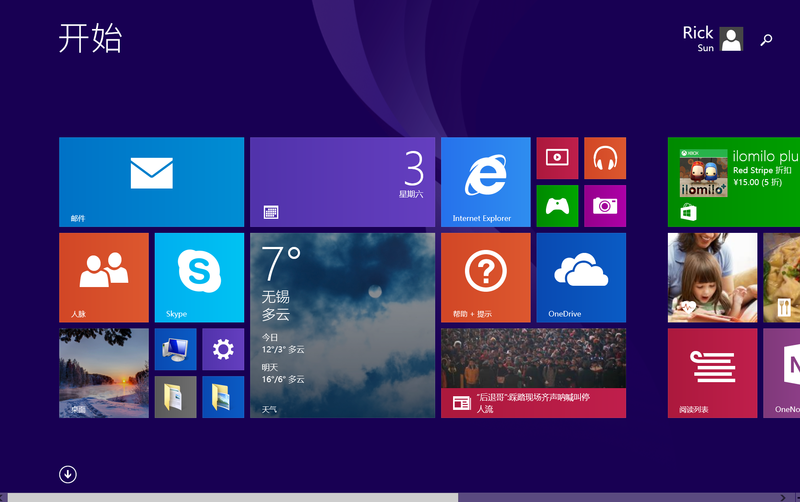Open the OneDrive tile
Image resolution: width=800 pixels, height=502 pixels.
point(580,277)
